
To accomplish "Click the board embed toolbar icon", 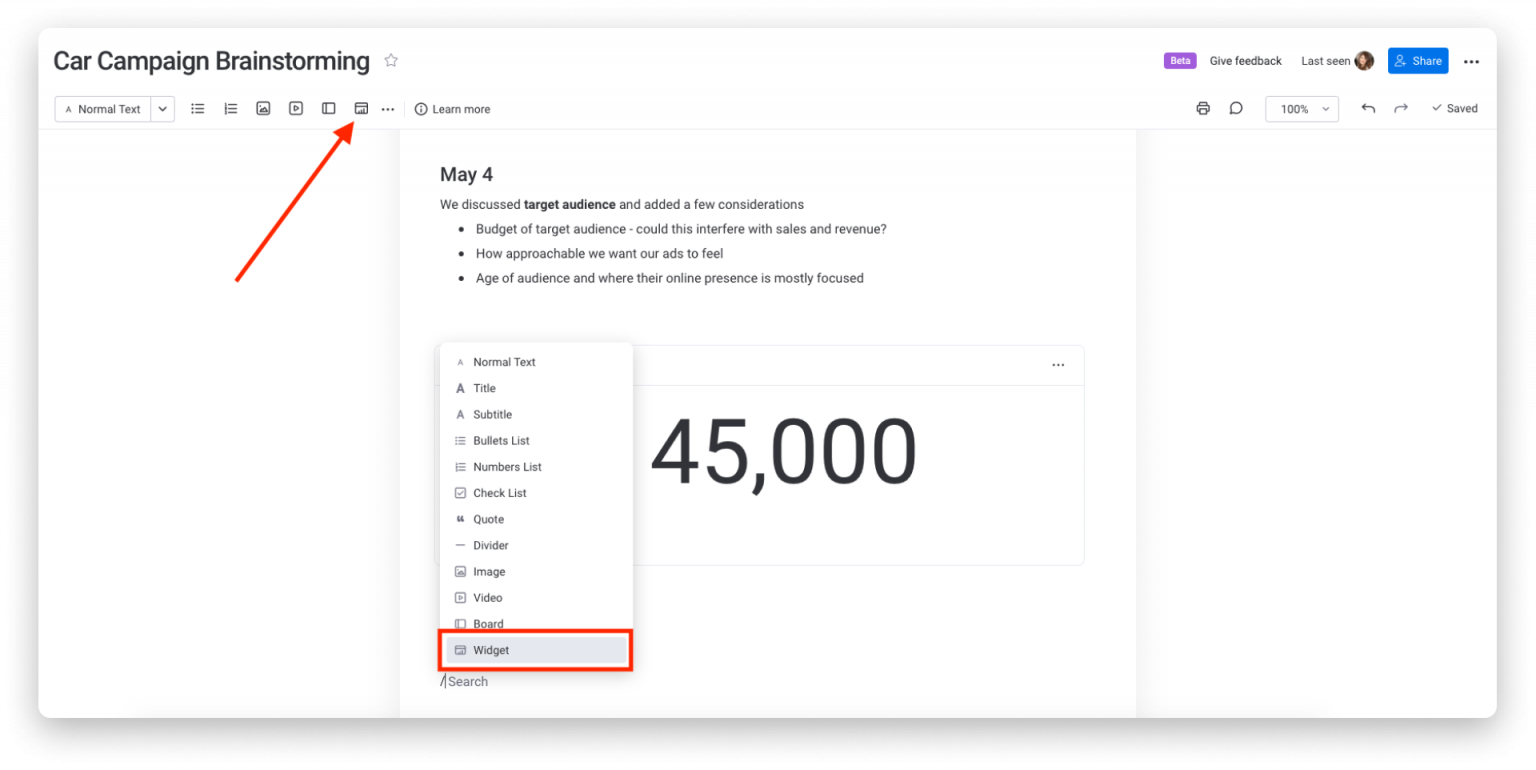I will [x=329, y=109].
